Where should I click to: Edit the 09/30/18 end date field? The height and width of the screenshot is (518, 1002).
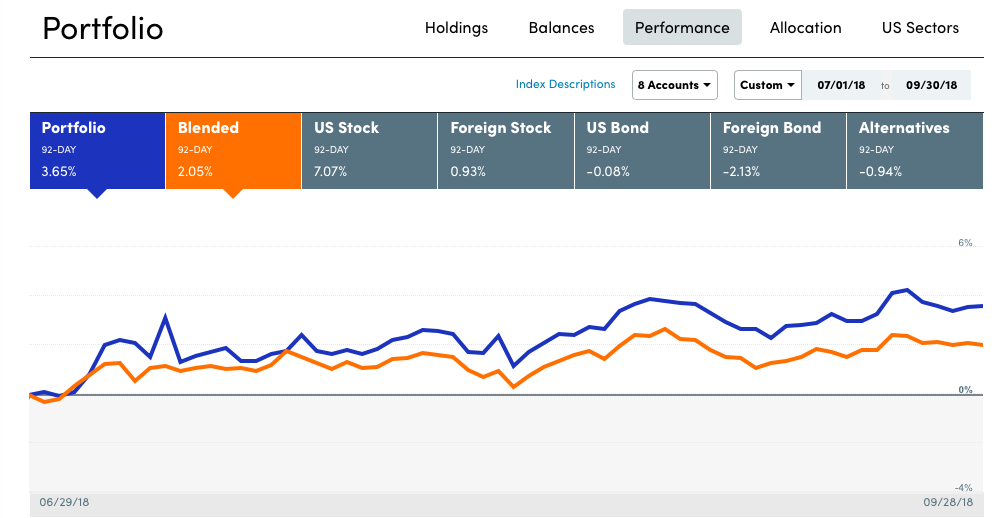coord(931,85)
